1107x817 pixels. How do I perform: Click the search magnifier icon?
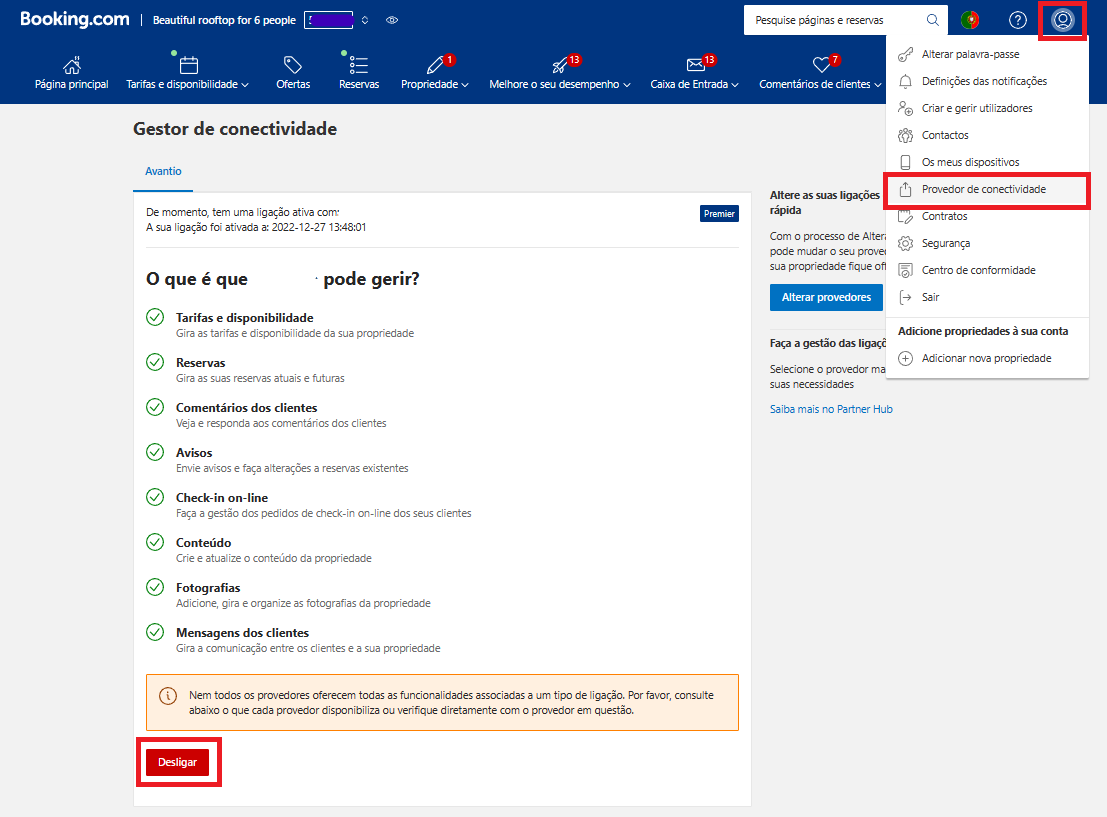pos(933,20)
